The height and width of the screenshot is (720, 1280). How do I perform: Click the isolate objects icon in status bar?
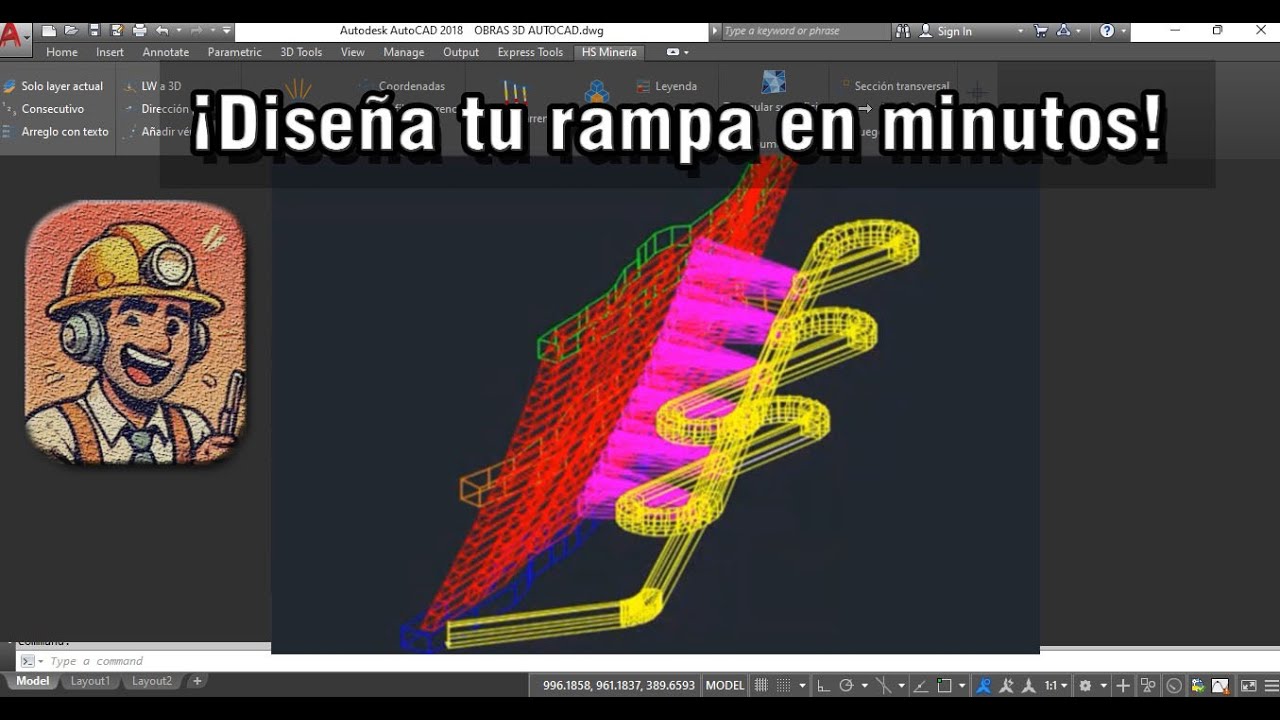pos(1147,686)
